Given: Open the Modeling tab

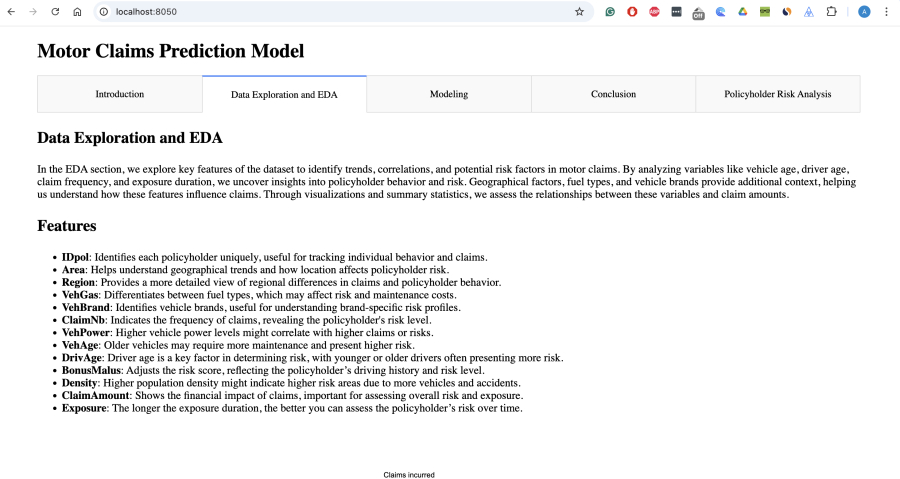Looking at the screenshot, I should pos(449,94).
